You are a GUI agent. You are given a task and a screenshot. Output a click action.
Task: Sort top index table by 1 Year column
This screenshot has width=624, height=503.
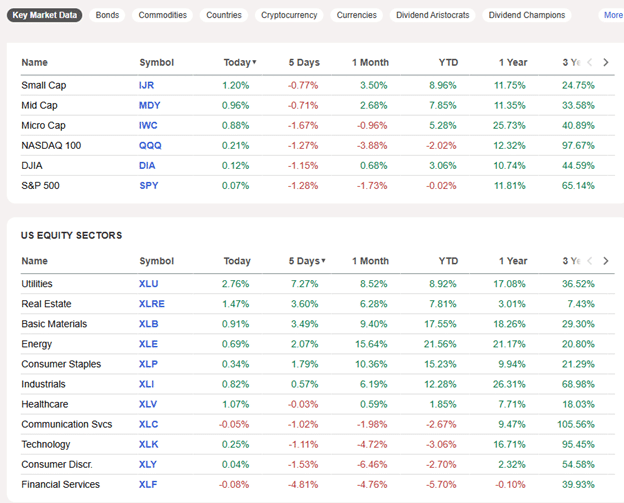513,62
